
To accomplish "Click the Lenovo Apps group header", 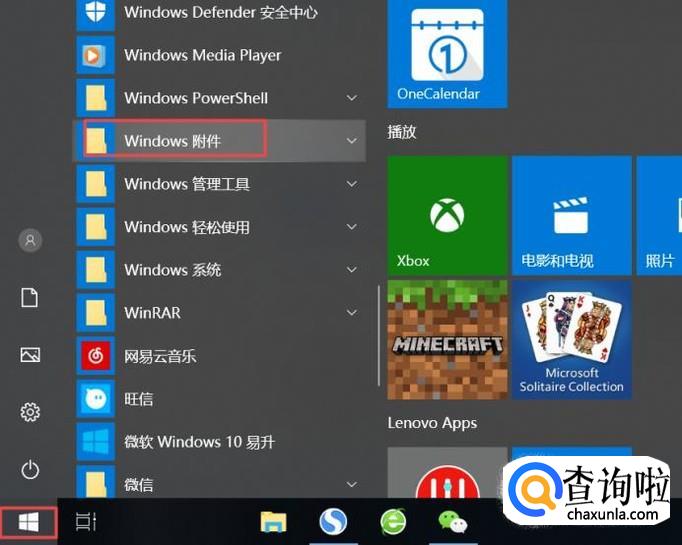I will click(432, 423).
